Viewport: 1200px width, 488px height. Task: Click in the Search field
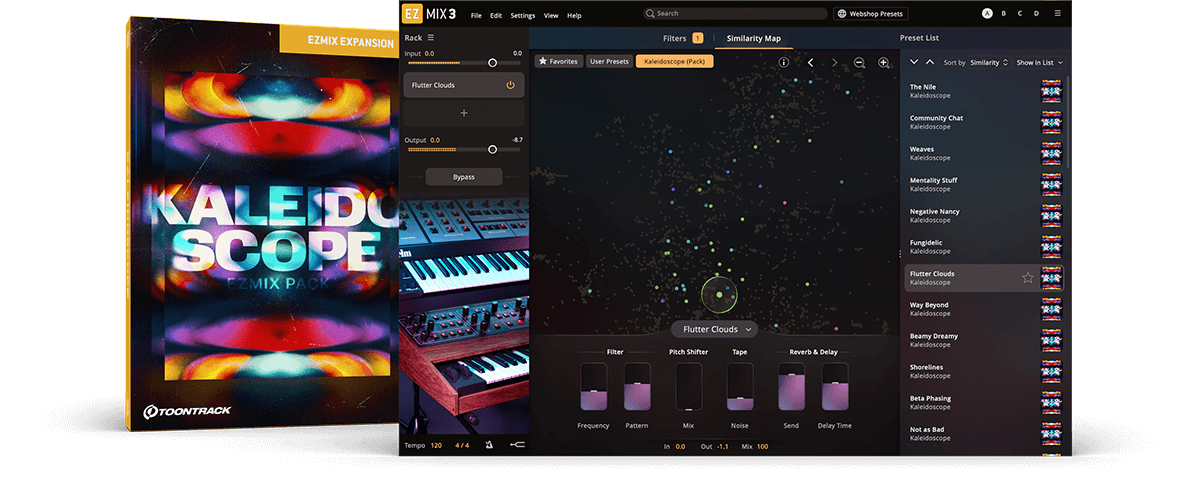pos(734,14)
